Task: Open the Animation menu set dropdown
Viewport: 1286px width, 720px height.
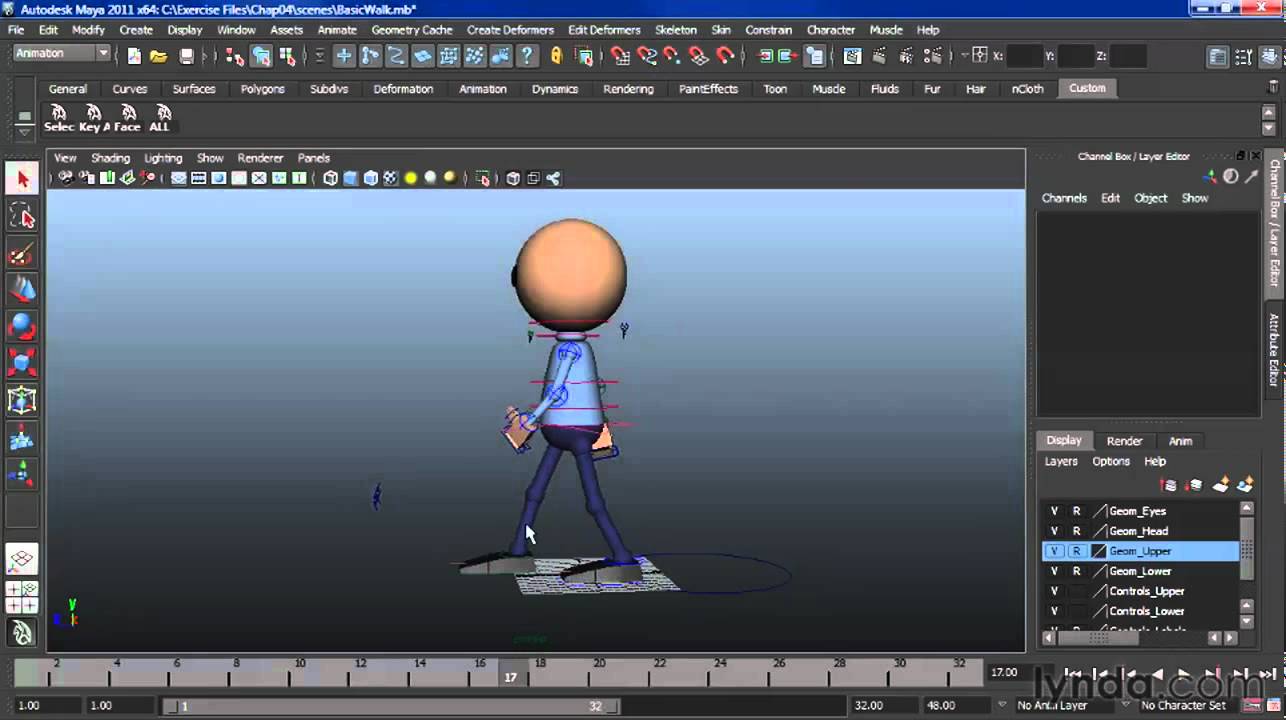Action: [x=61, y=53]
